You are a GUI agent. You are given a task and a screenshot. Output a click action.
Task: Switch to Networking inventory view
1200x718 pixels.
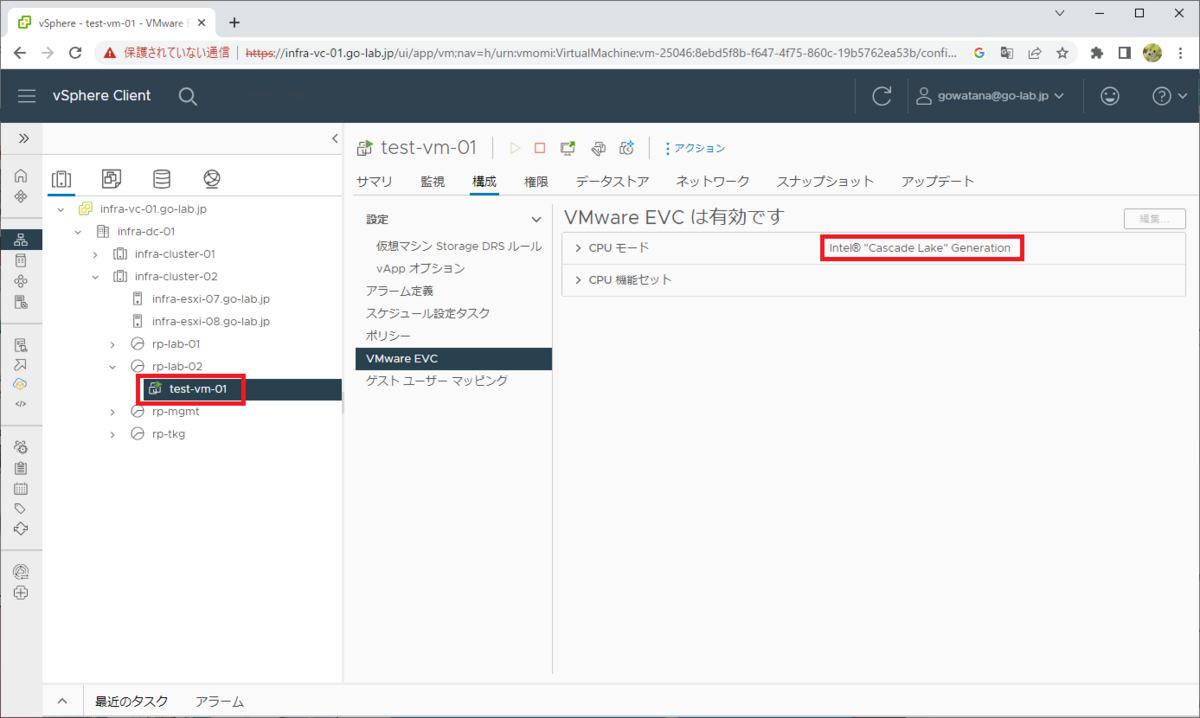211,179
